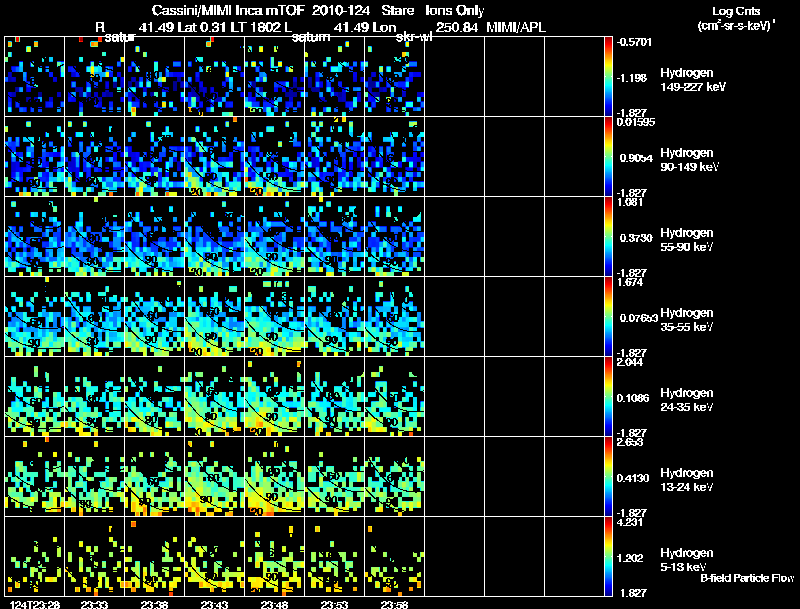Click the 'B-field Particle Flow' text

[x=747, y=578]
